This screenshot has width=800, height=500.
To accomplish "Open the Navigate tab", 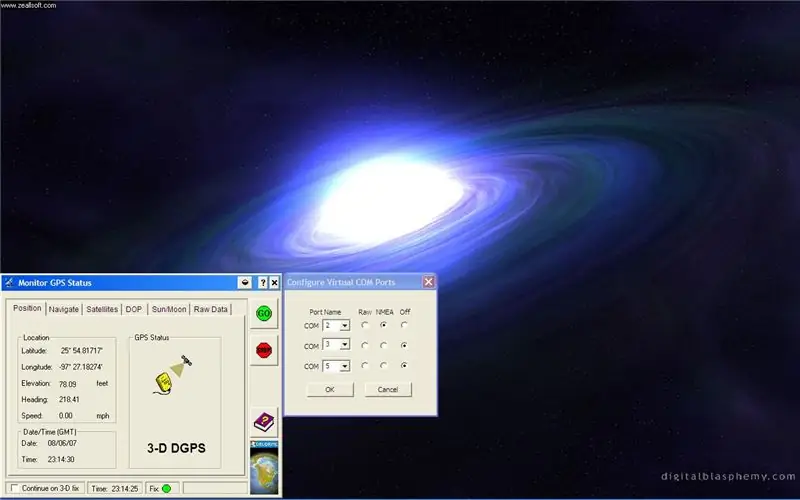I will (x=64, y=309).
